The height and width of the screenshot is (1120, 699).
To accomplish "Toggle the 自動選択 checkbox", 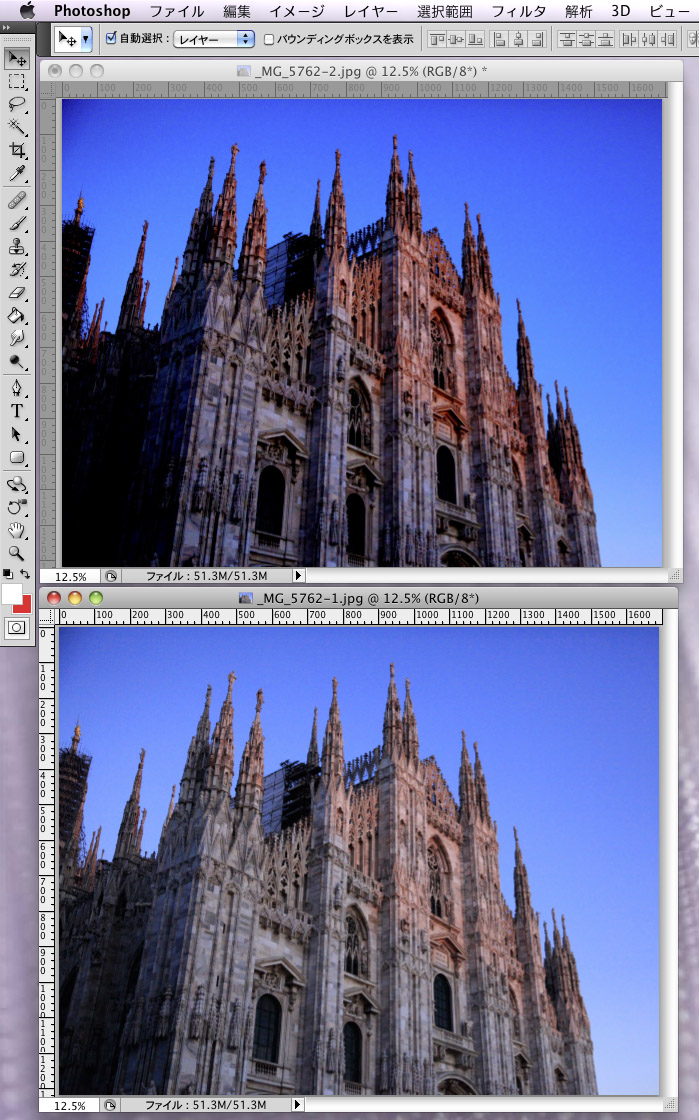I will click(111, 39).
